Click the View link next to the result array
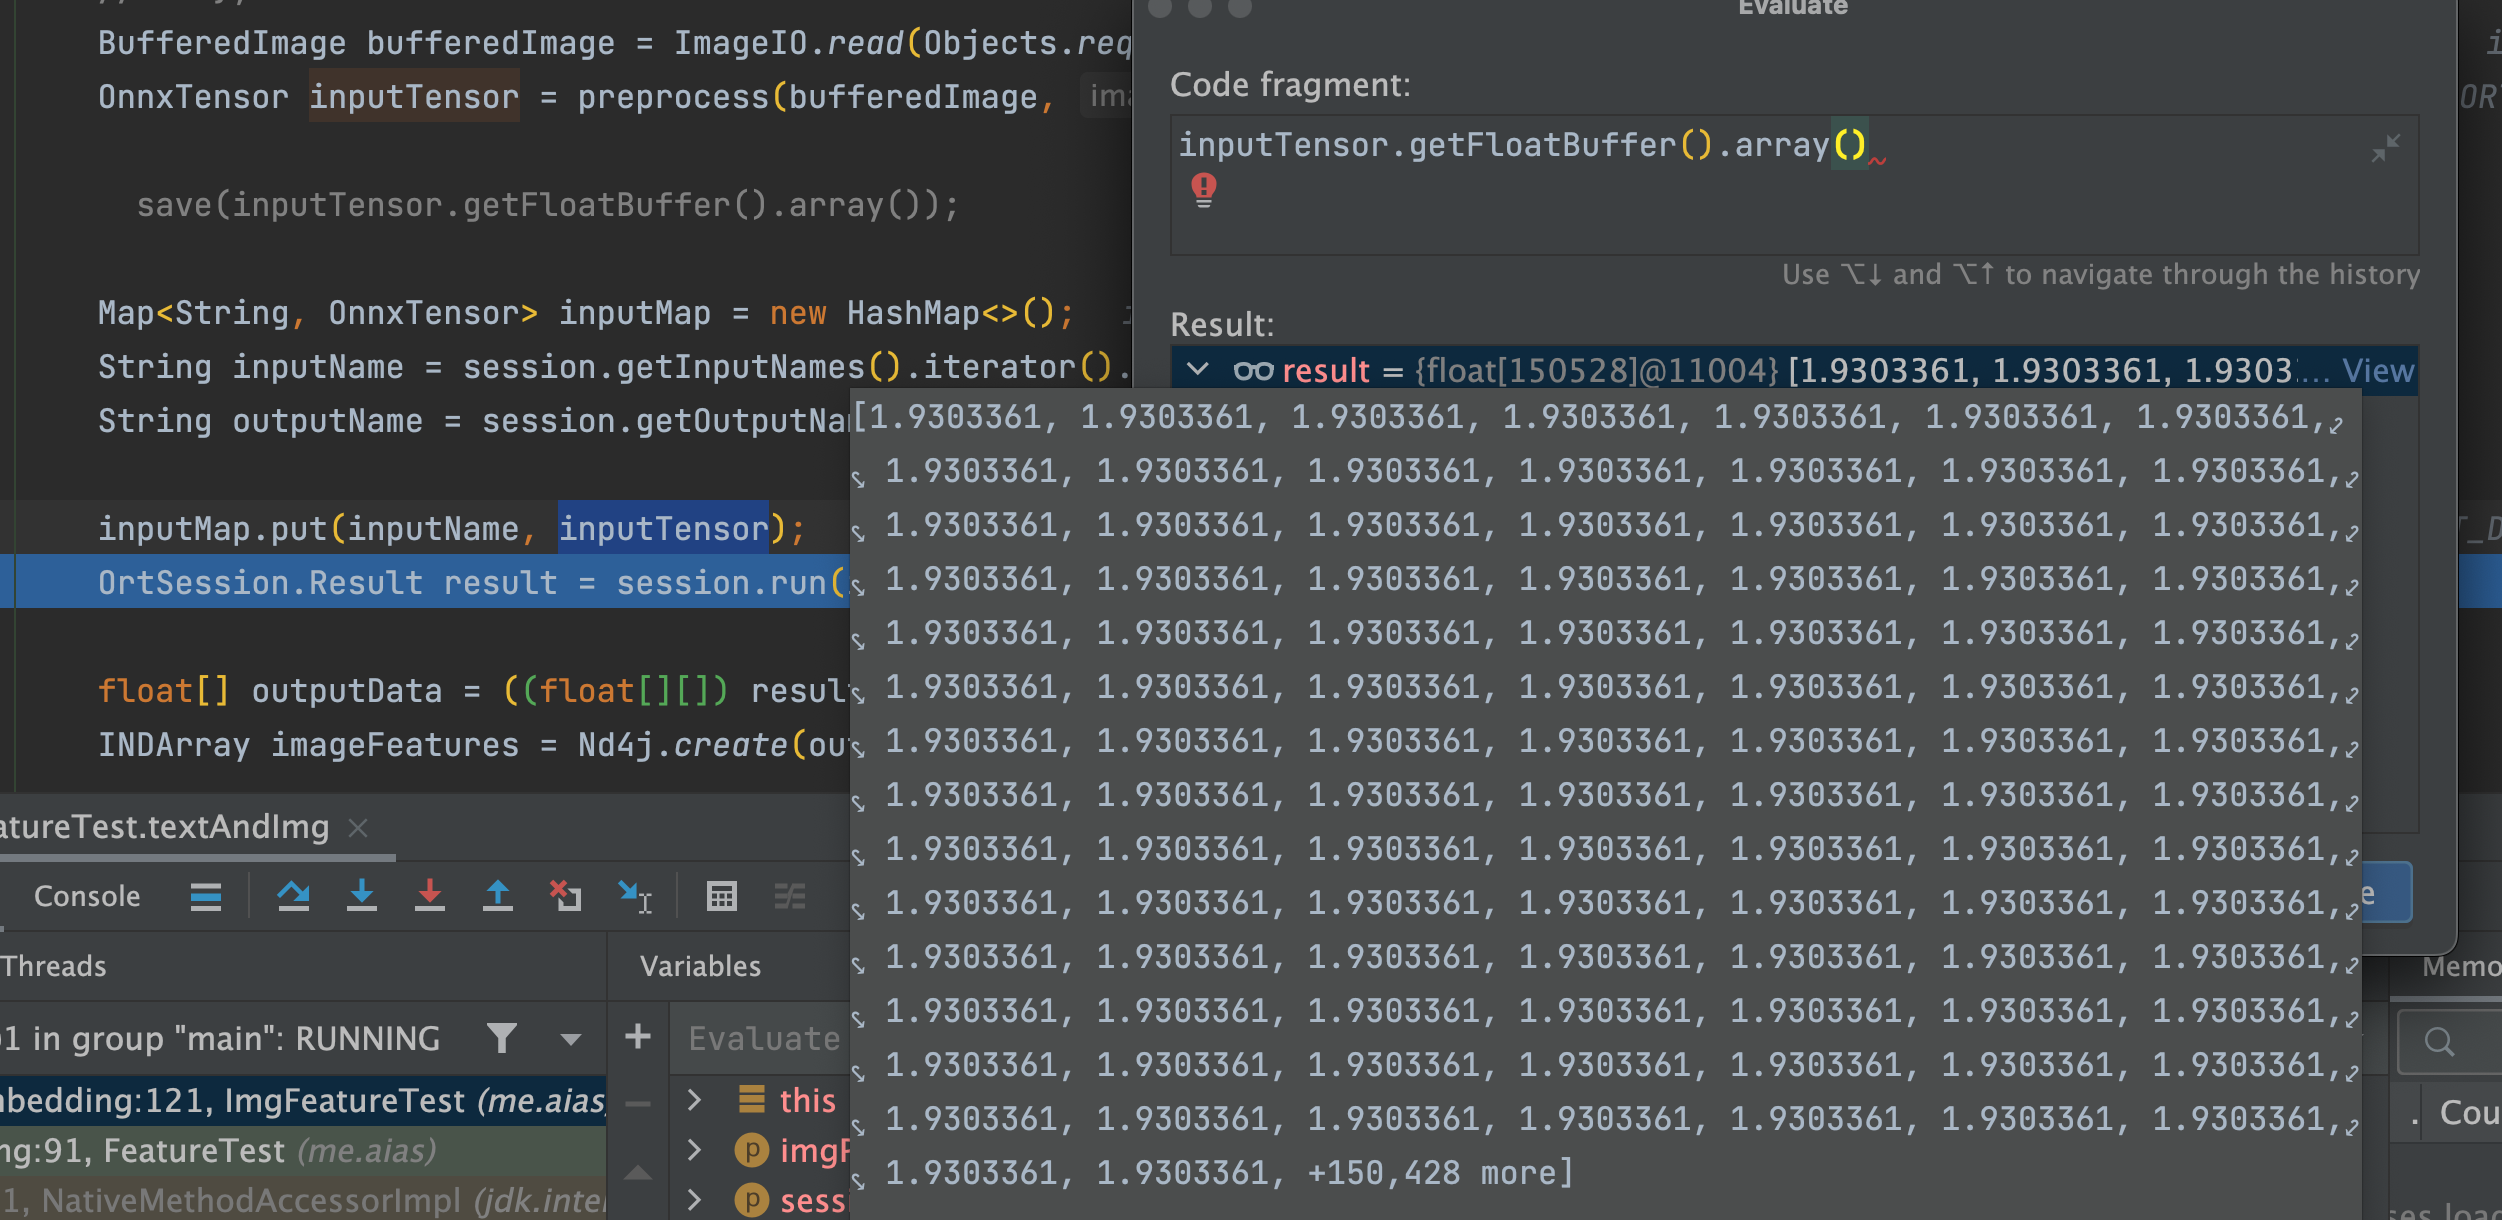 (2380, 371)
